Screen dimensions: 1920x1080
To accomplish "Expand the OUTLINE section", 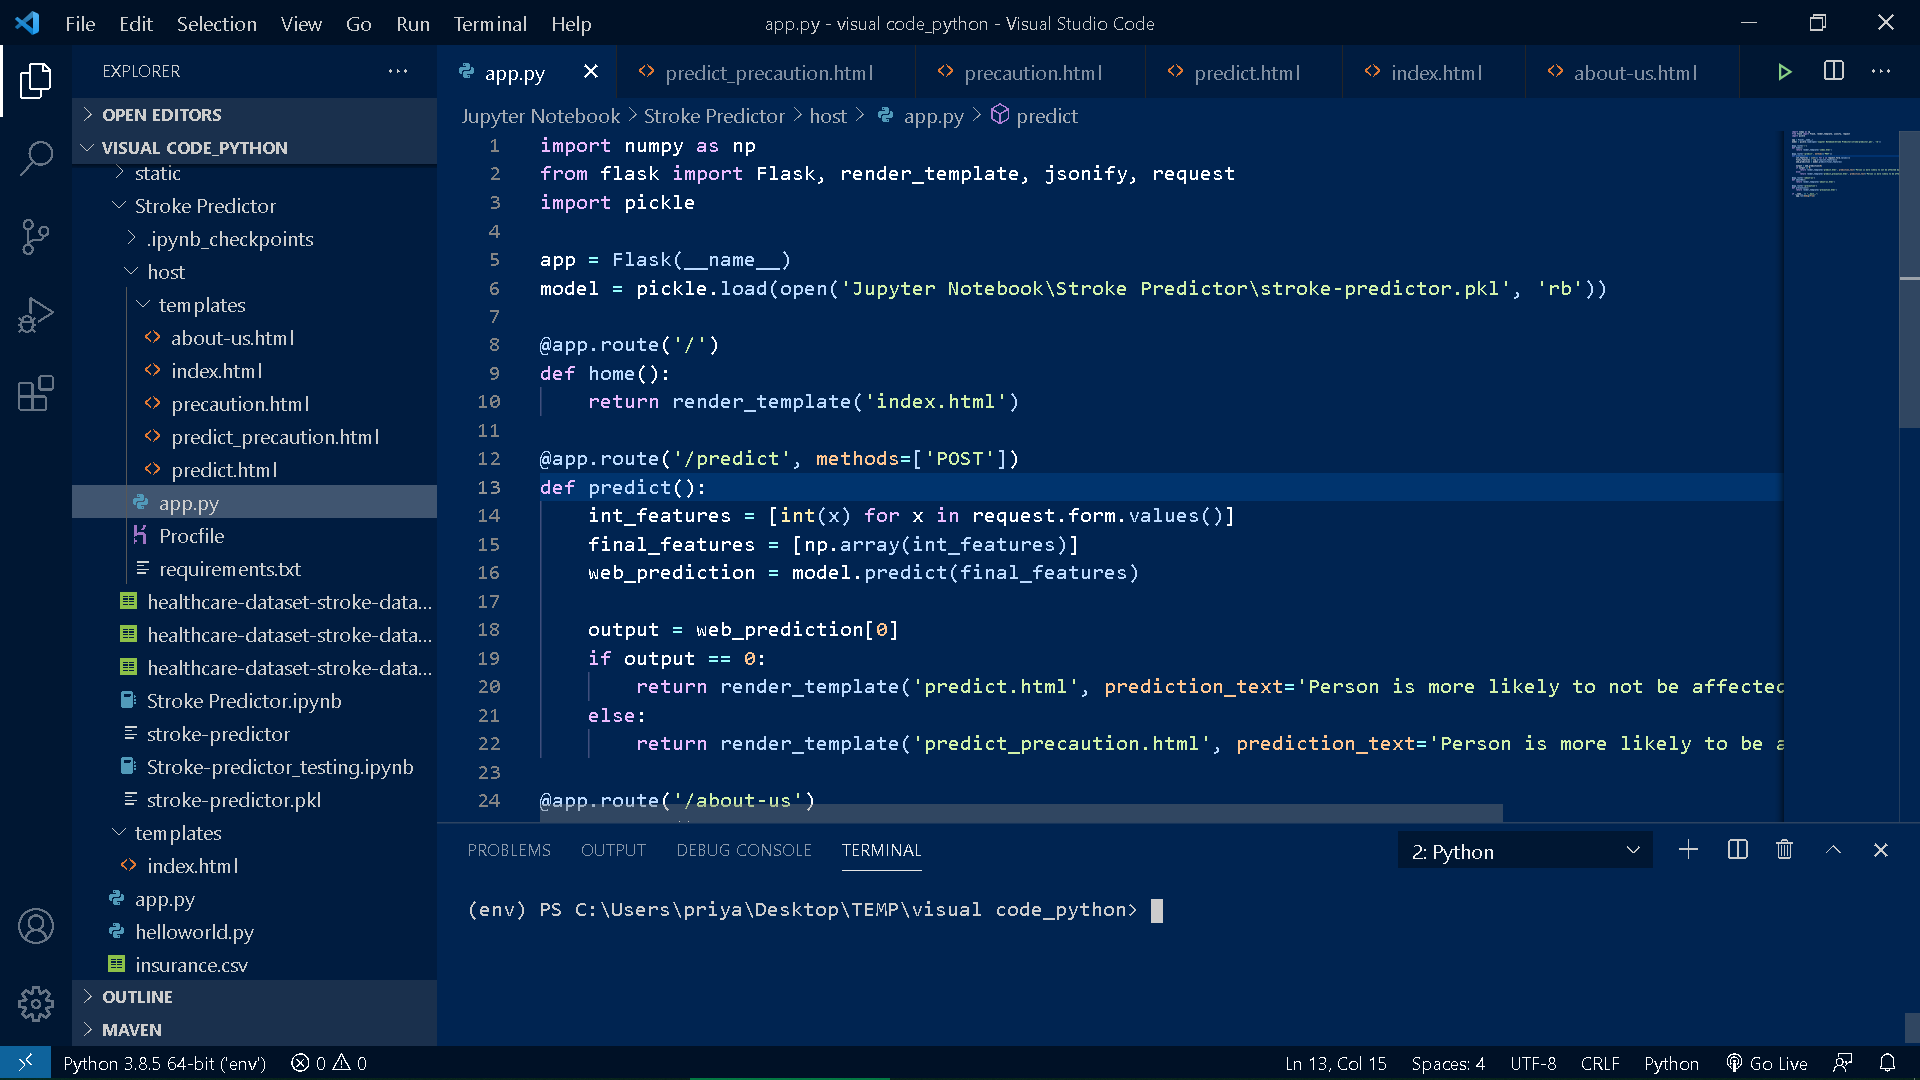I will coord(137,997).
